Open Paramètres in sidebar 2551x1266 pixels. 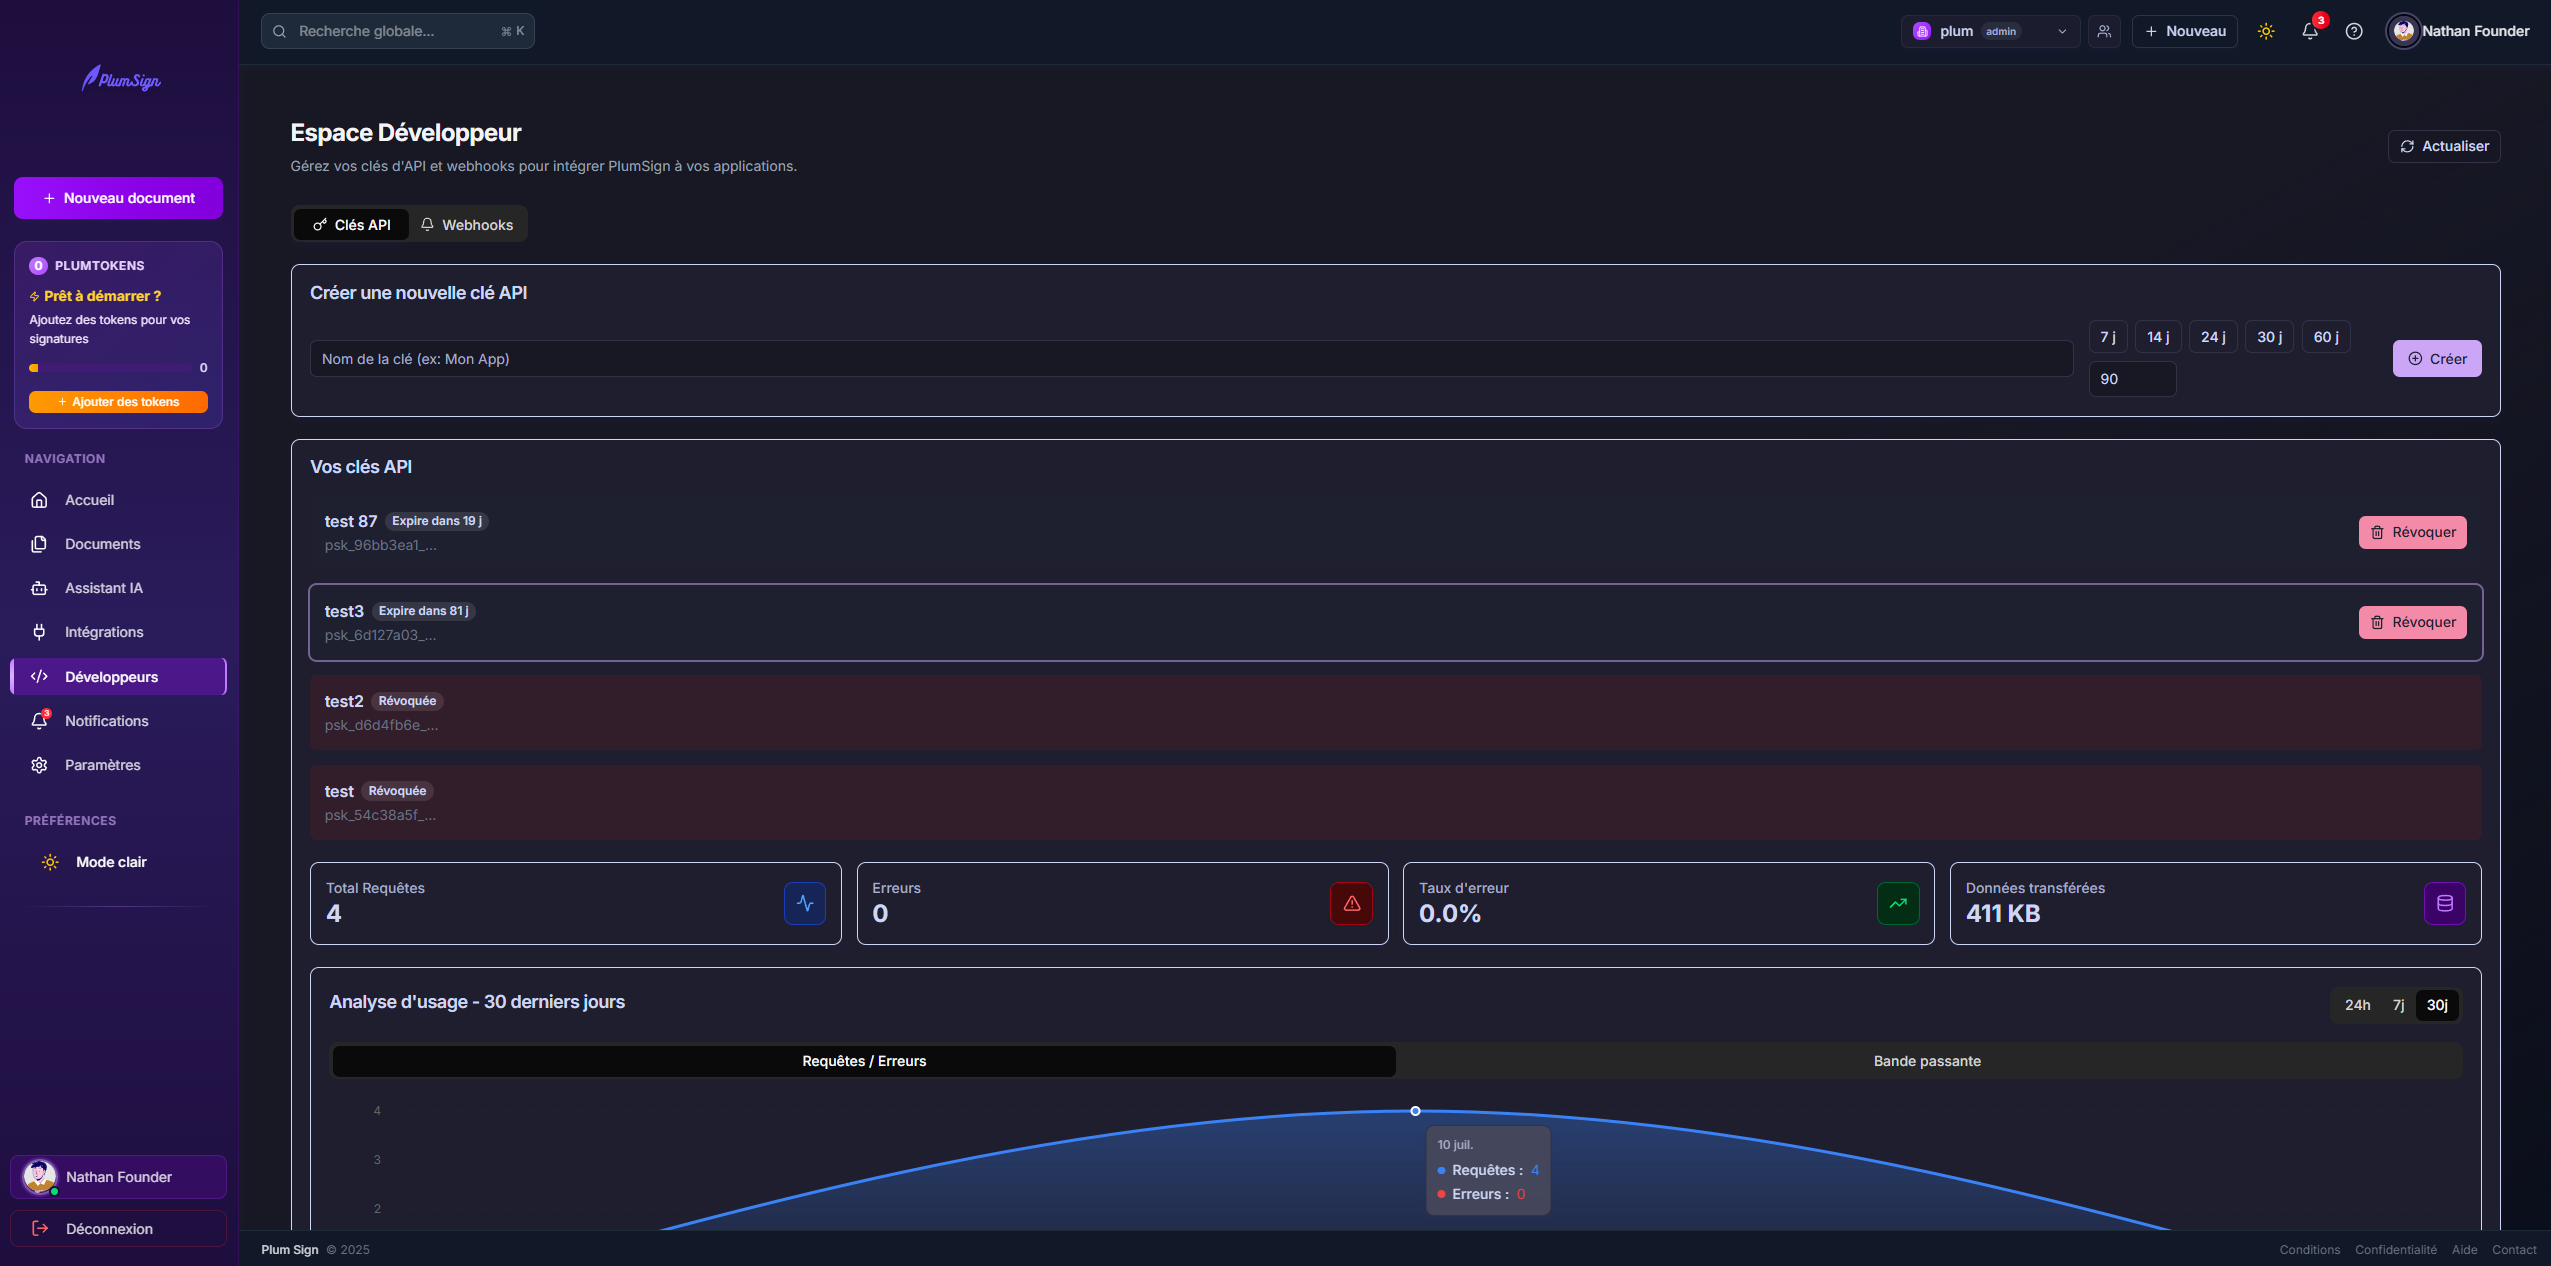pyautogui.click(x=118, y=765)
